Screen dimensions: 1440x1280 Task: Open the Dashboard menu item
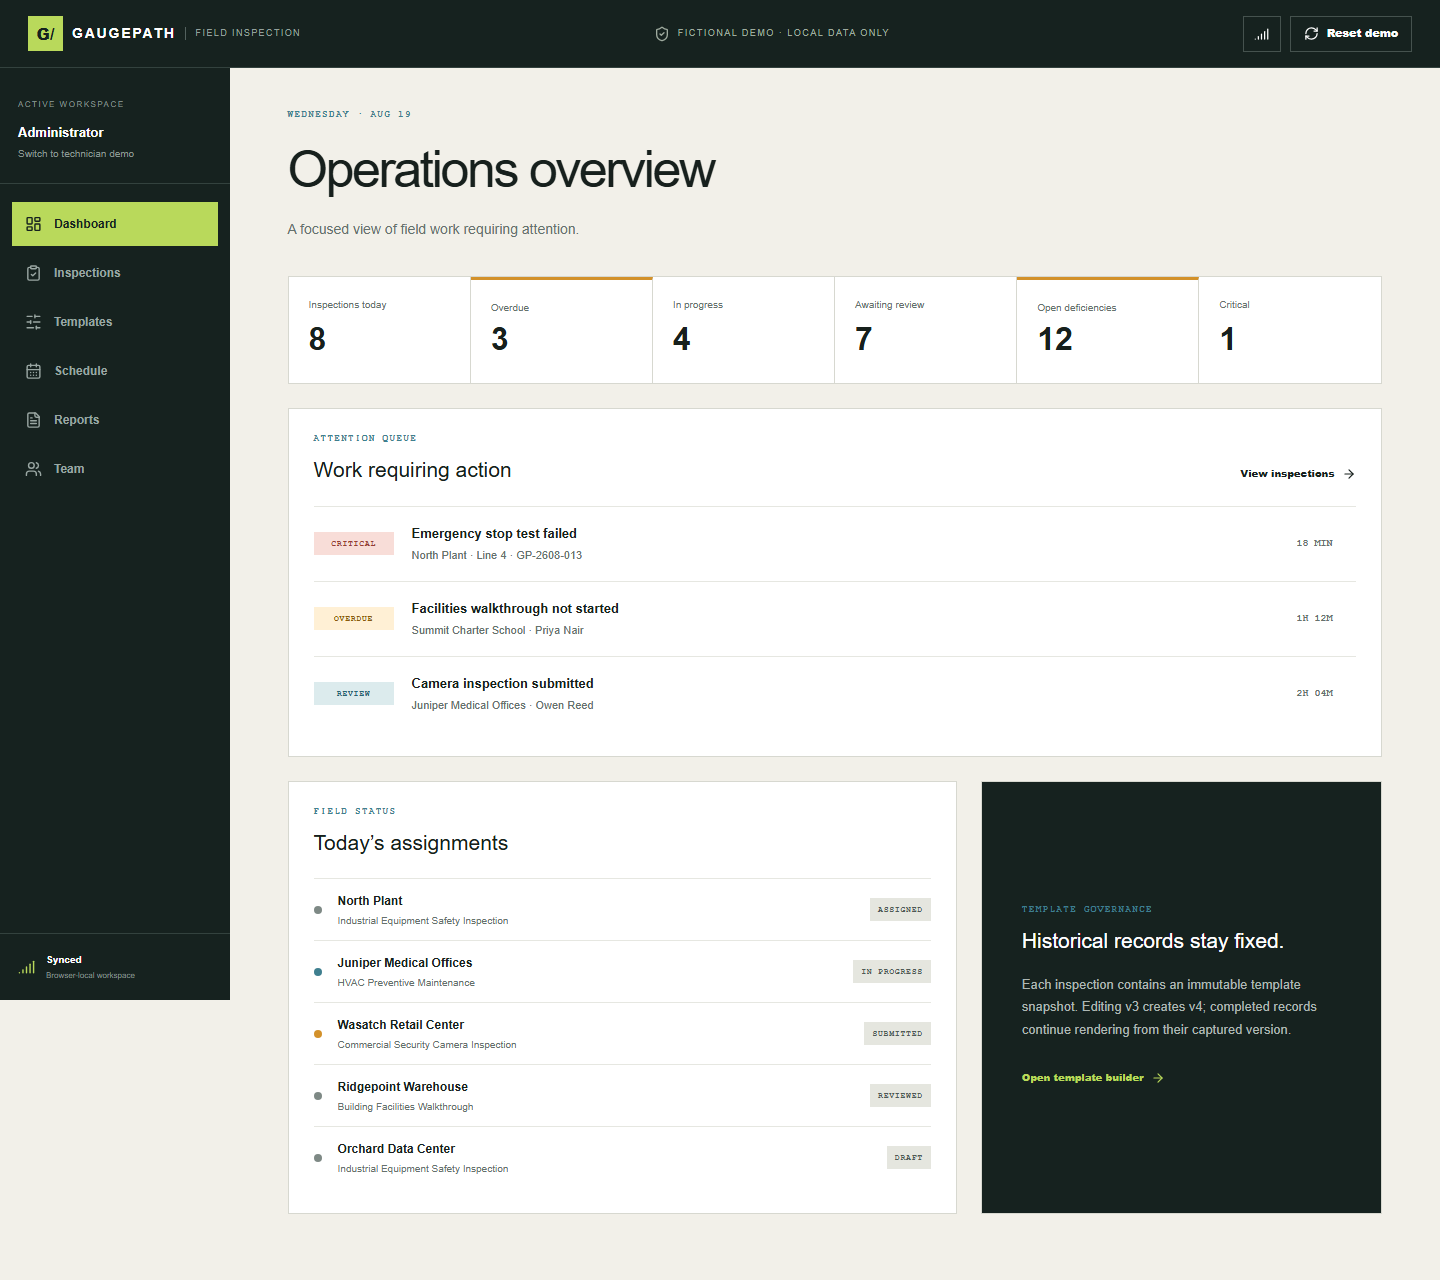point(115,224)
